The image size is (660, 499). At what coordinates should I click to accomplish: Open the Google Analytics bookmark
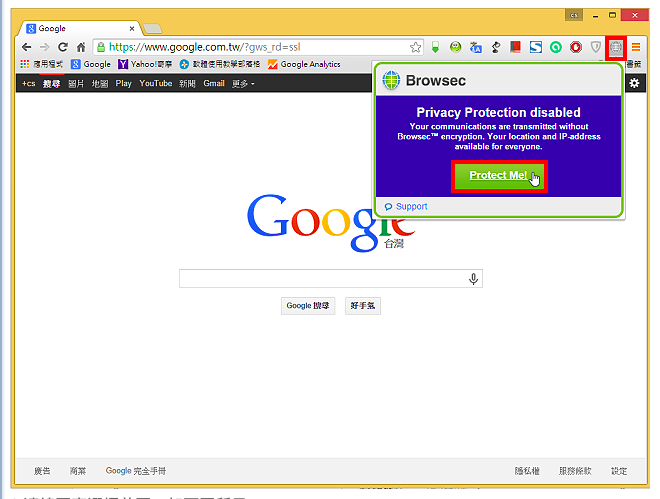(304, 64)
